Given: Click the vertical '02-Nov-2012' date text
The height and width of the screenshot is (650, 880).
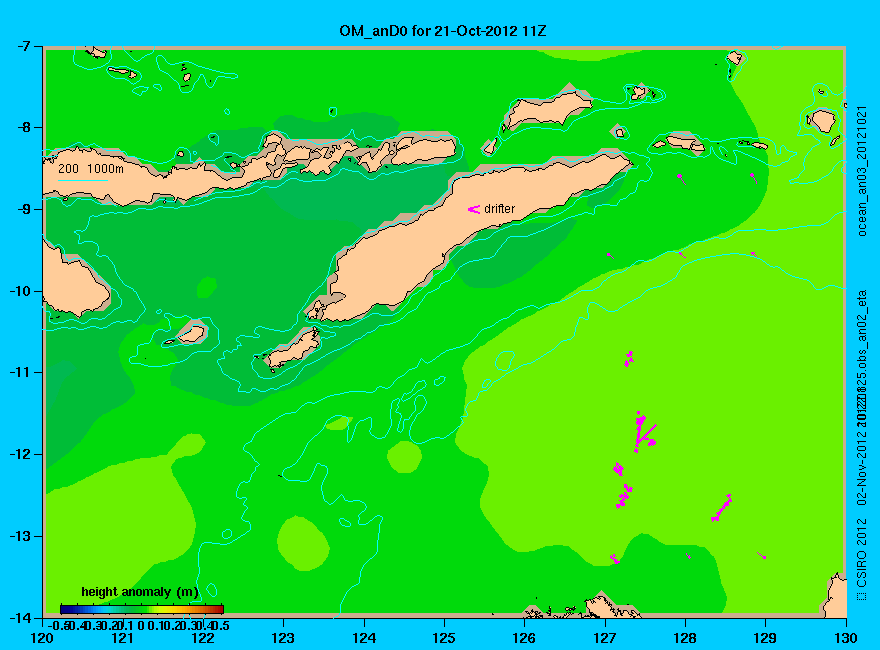Looking at the screenshot, I should (x=861, y=466).
